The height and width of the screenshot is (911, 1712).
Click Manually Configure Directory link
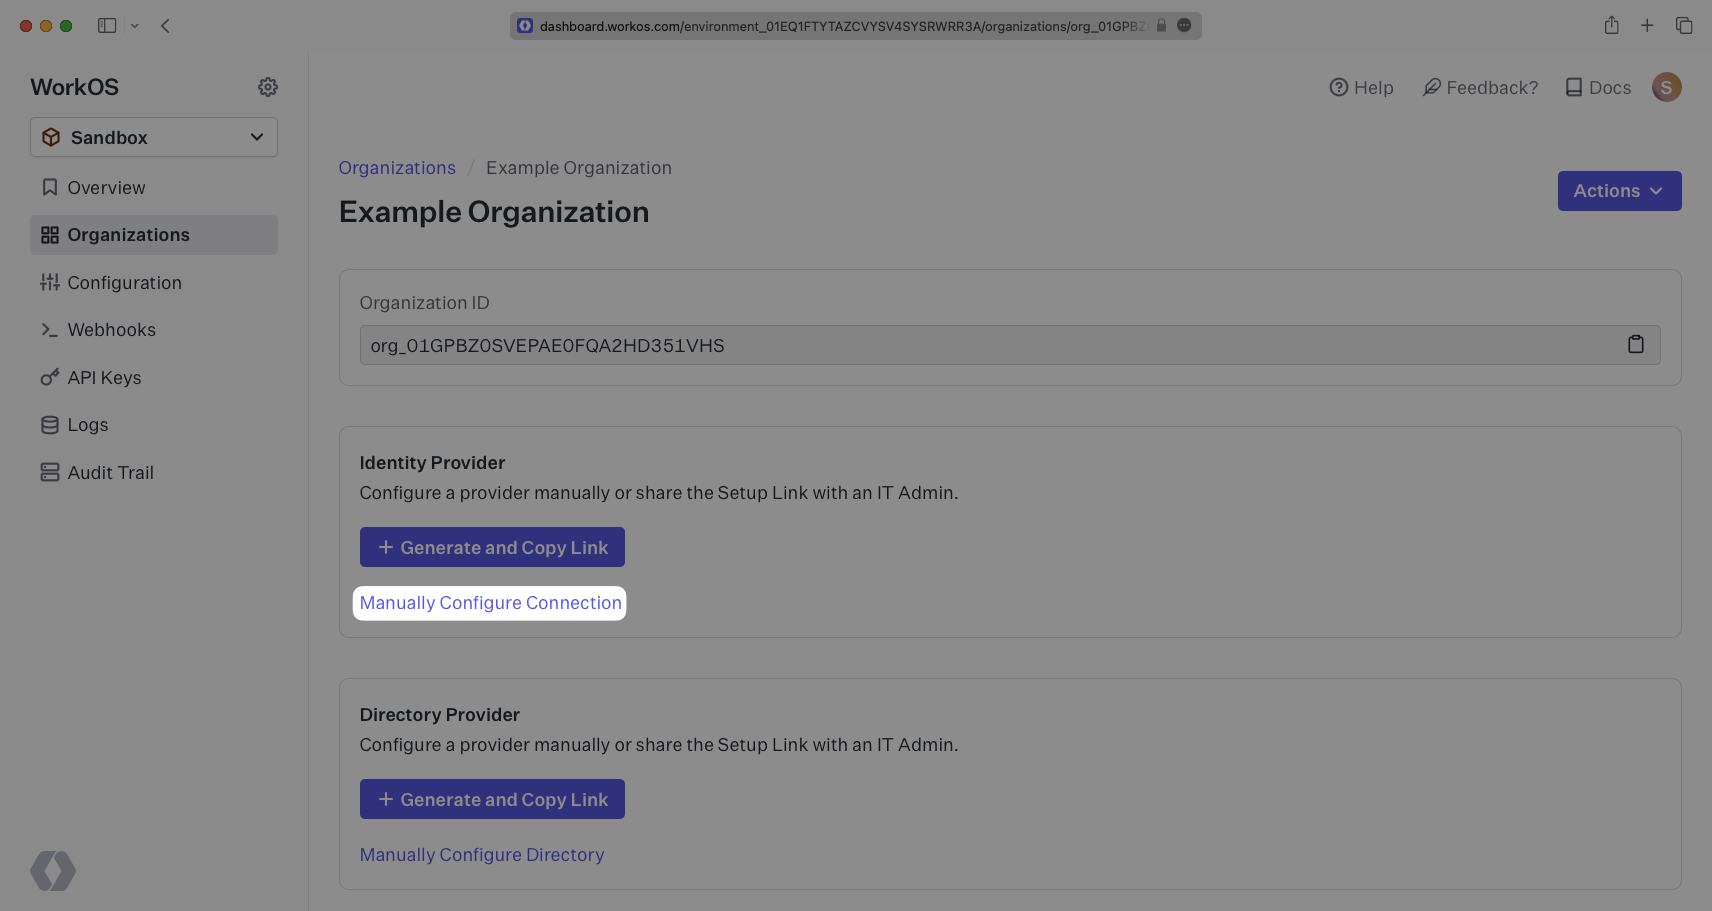coord(482,855)
